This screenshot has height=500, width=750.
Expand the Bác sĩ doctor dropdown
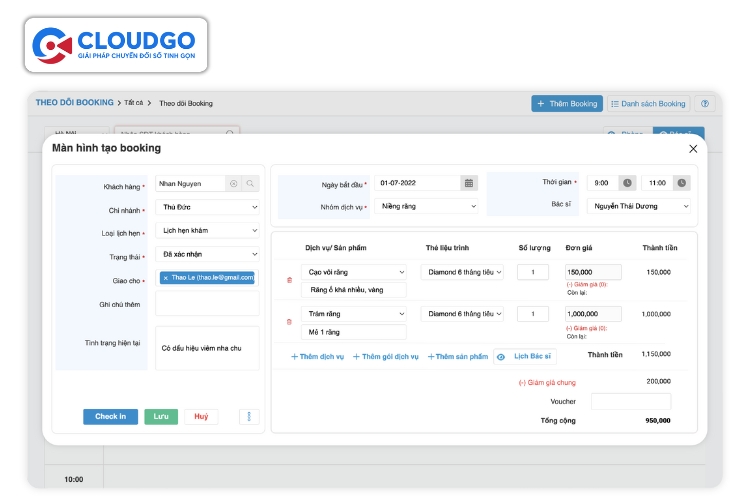coord(639,207)
